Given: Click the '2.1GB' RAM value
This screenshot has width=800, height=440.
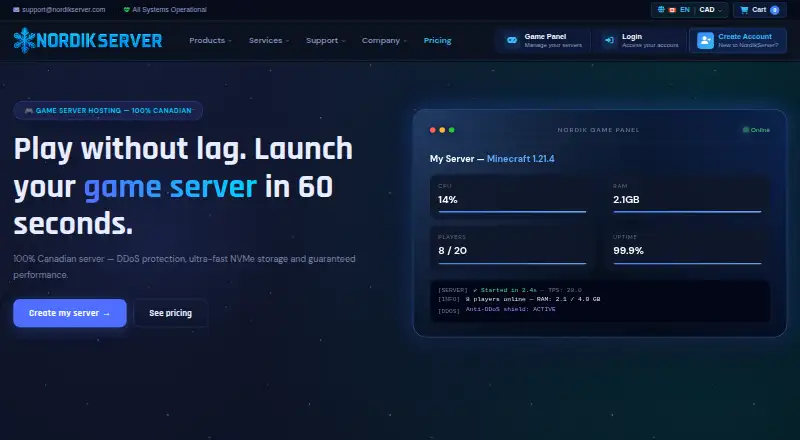Looking at the screenshot, I should tap(626, 200).
